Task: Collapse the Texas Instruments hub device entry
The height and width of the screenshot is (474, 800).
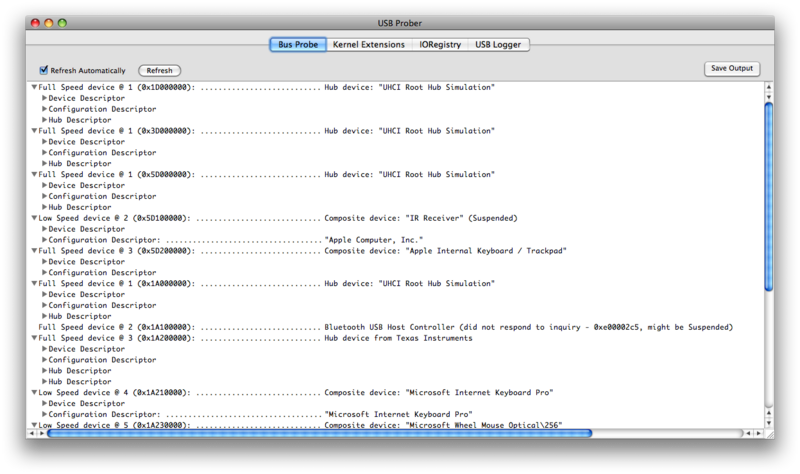Action: pos(35,339)
